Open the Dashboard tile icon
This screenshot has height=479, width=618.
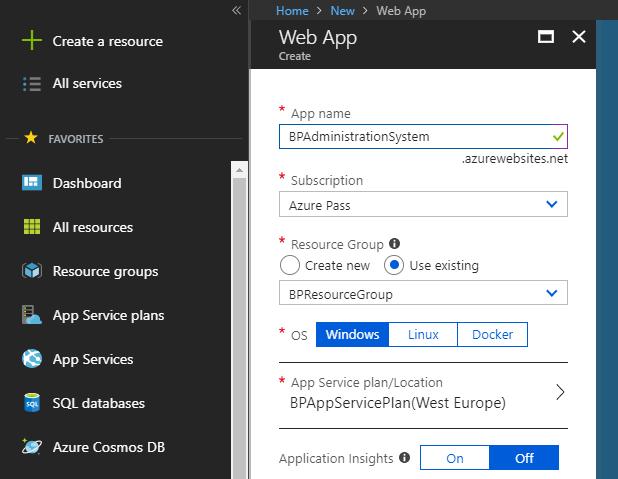click(x=32, y=183)
